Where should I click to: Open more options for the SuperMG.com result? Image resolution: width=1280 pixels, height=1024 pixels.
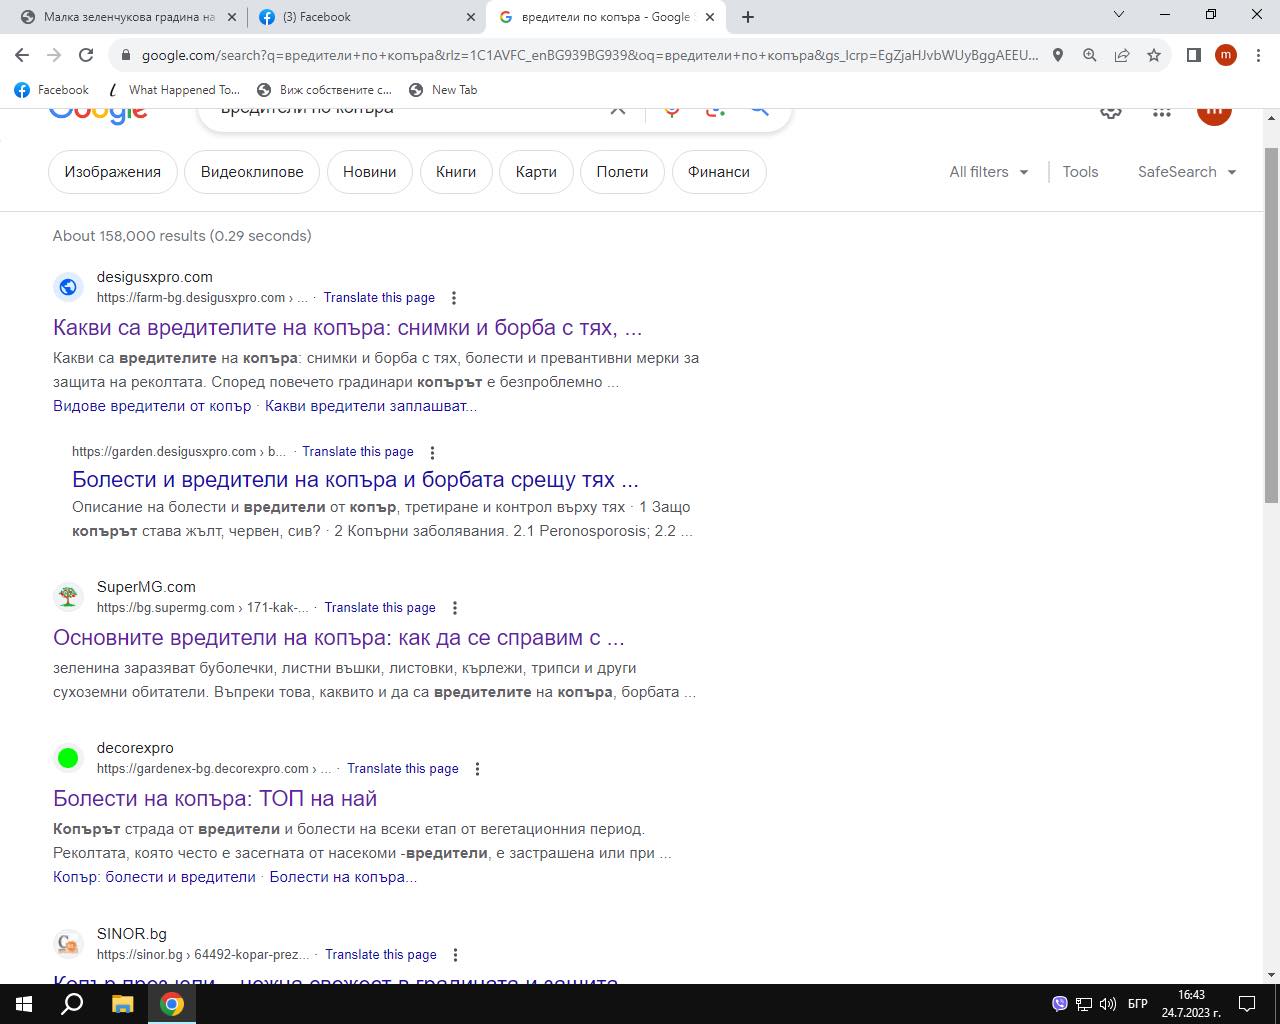455,608
